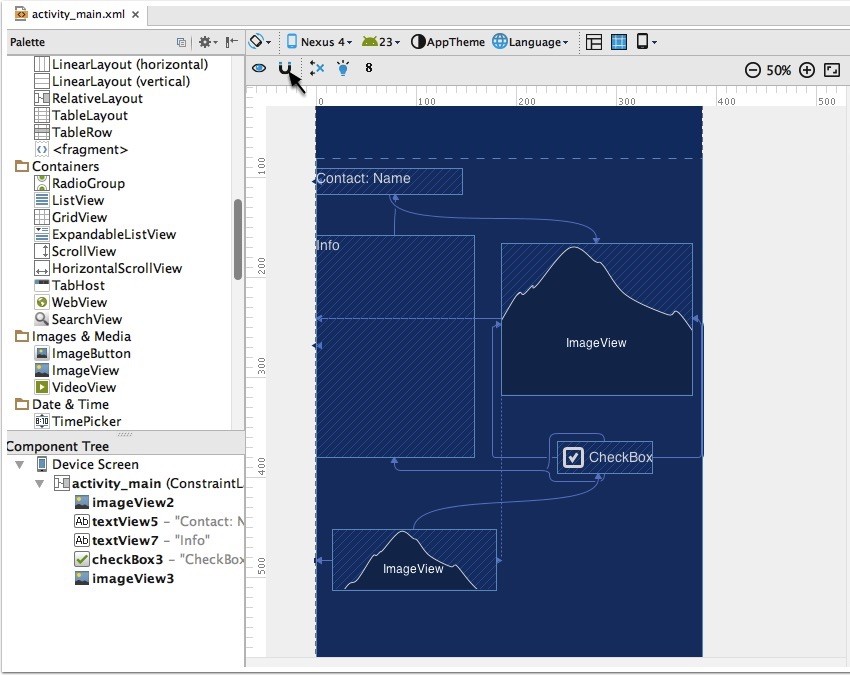
Task: Select textView7 in component tree
Action: pos(142,540)
